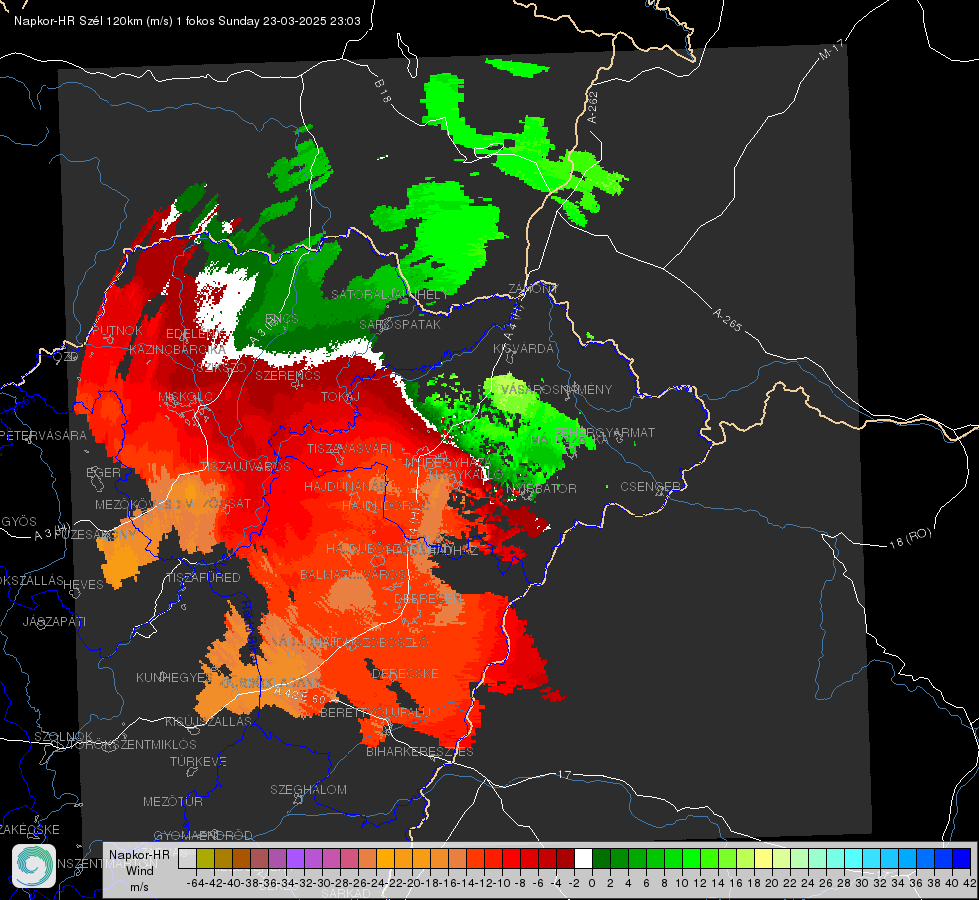Click the 'HEVES' city label
This screenshot has height=900, width=979.
pos(83,585)
